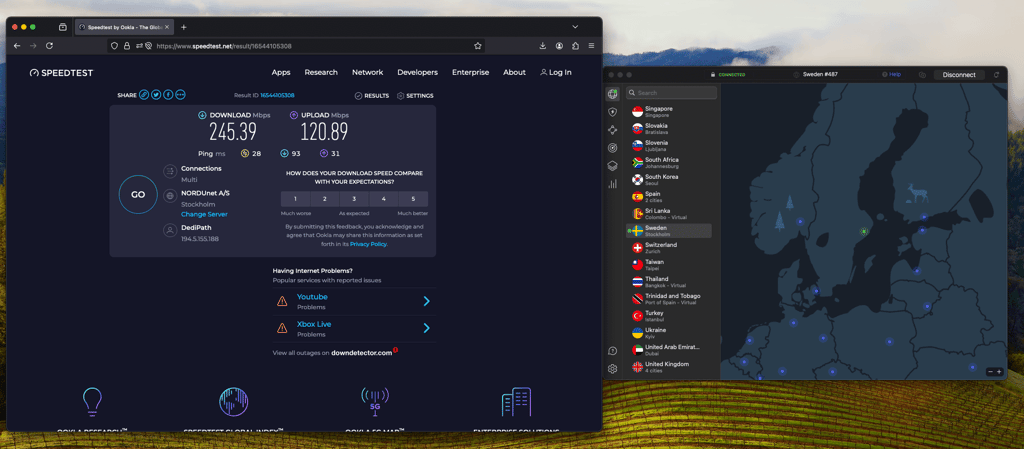Viewport: 1024px width, 449px height.
Task: Bookmark this page with star icon
Action: point(478,46)
